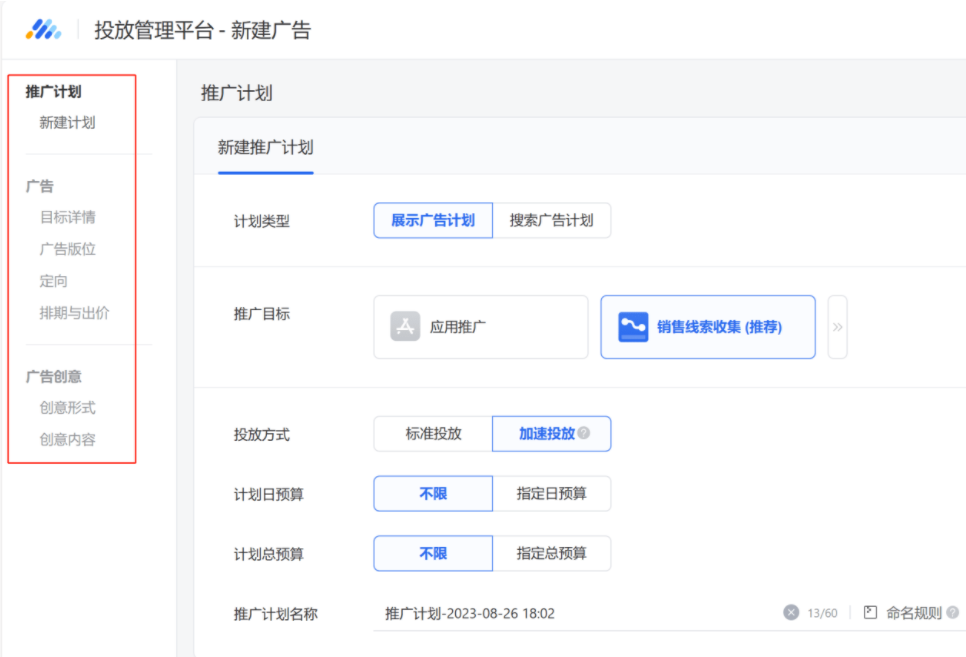The height and width of the screenshot is (657, 966).
Task: Open the 新建推广计划 tab
Action: (266, 148)
